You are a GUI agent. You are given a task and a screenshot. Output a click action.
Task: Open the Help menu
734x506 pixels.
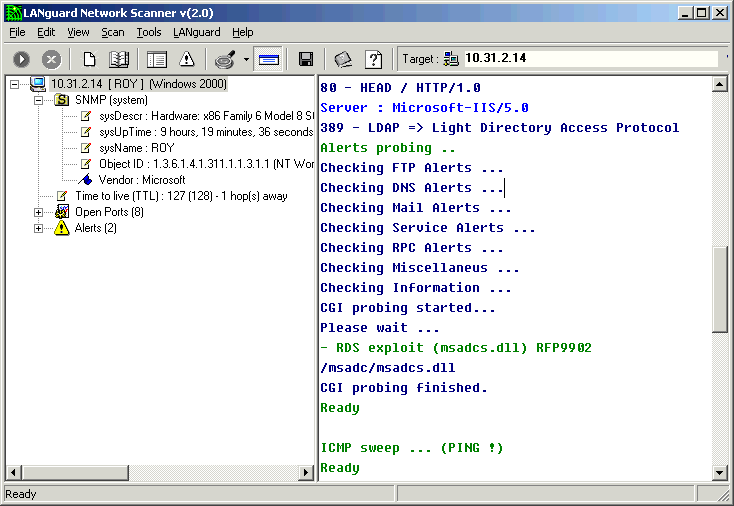point(242,32)
